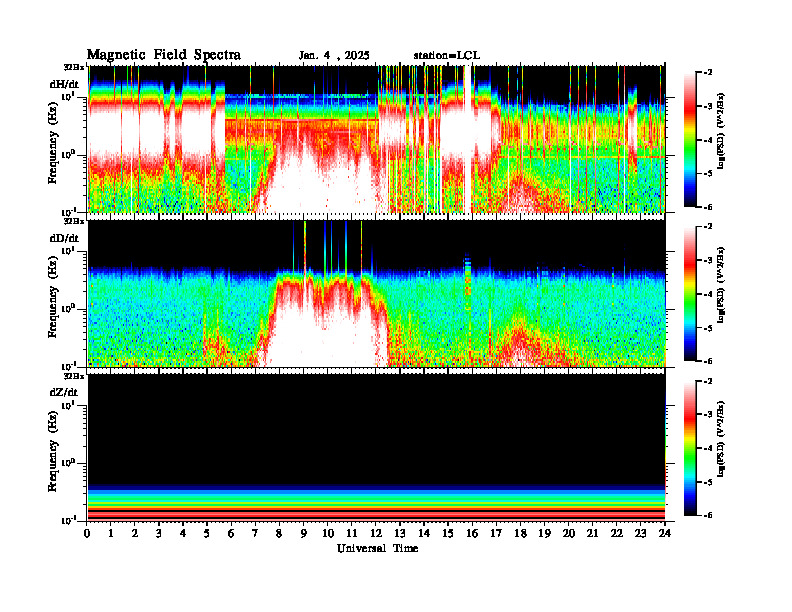This screenshot has height=612, width=792.
Task: Click hour 13 on the time axis
Action: [400, 533]
